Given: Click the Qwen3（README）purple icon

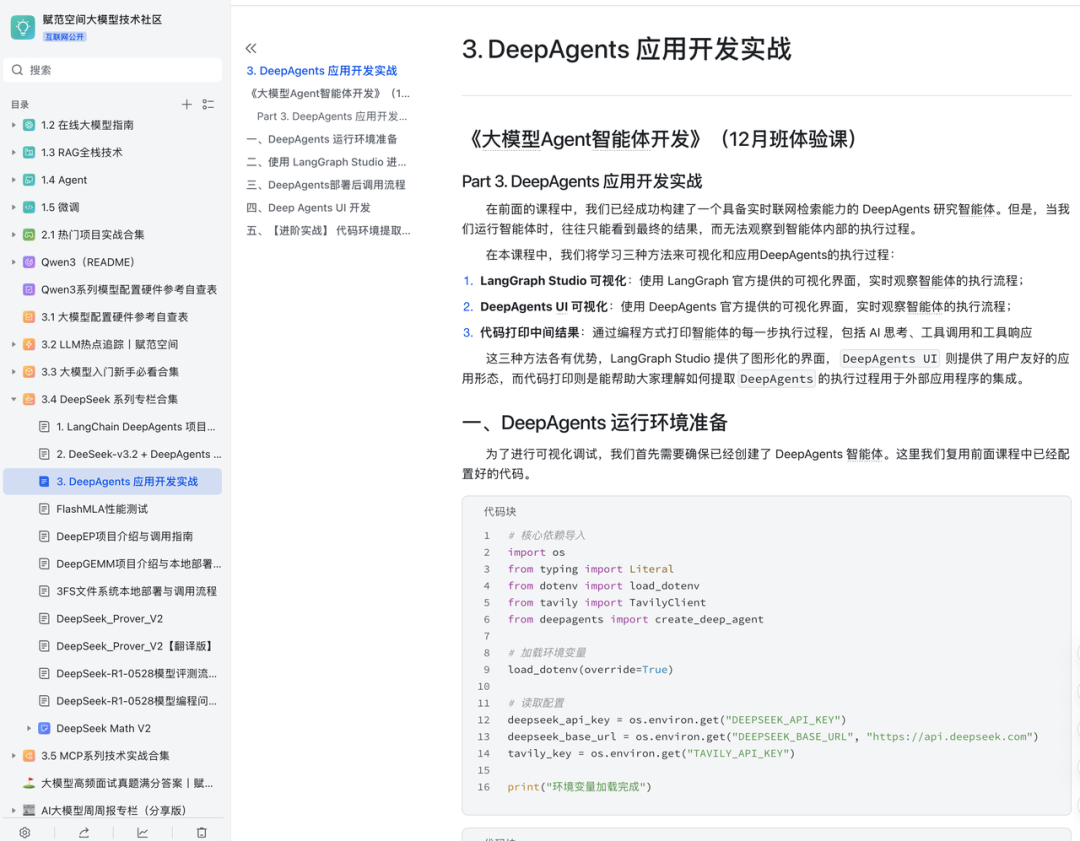Looking at the screenshot, I should coord(29,262).
